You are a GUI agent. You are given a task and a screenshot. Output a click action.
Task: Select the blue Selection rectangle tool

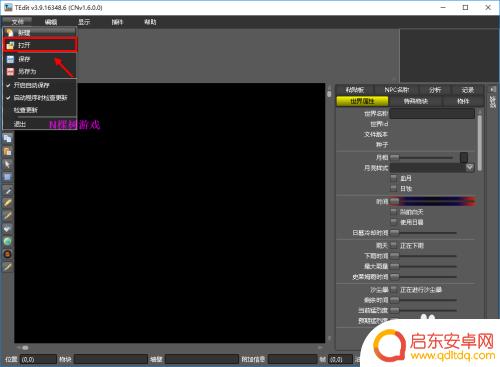(x=8, y=177)
